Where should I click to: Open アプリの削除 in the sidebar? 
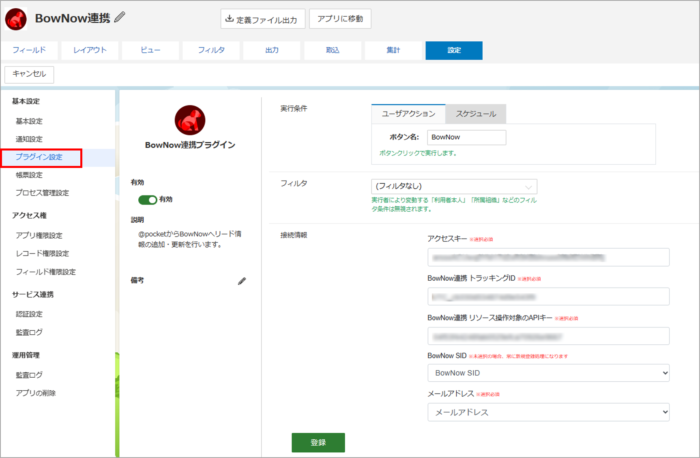pyautogui.click(x=36, y=393)
